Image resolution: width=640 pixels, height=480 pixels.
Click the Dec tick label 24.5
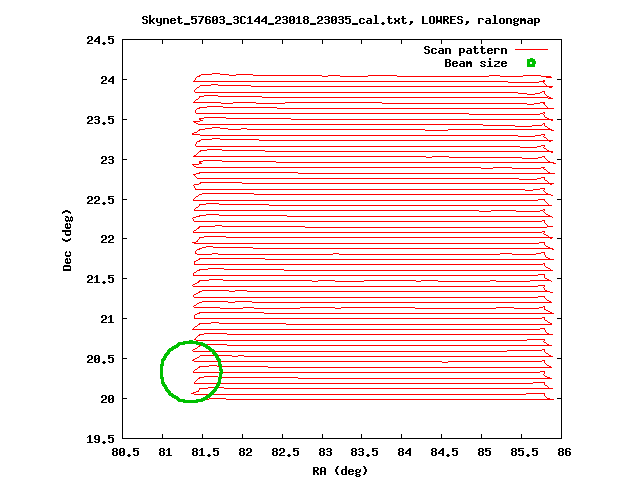pos(100,40)
